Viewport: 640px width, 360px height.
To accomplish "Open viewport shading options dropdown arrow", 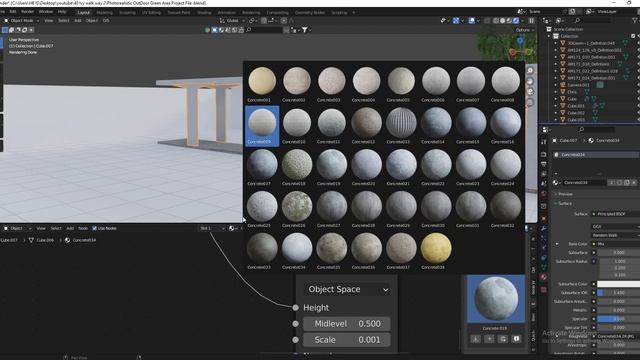I will (x=522, y=20).
